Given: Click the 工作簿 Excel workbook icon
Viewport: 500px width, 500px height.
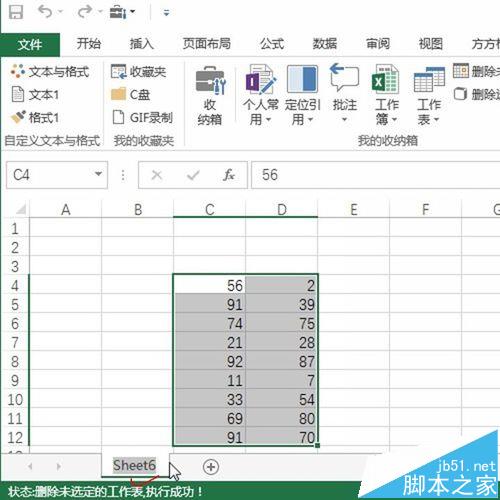Looking at the screenshot, I should (385, 79).
